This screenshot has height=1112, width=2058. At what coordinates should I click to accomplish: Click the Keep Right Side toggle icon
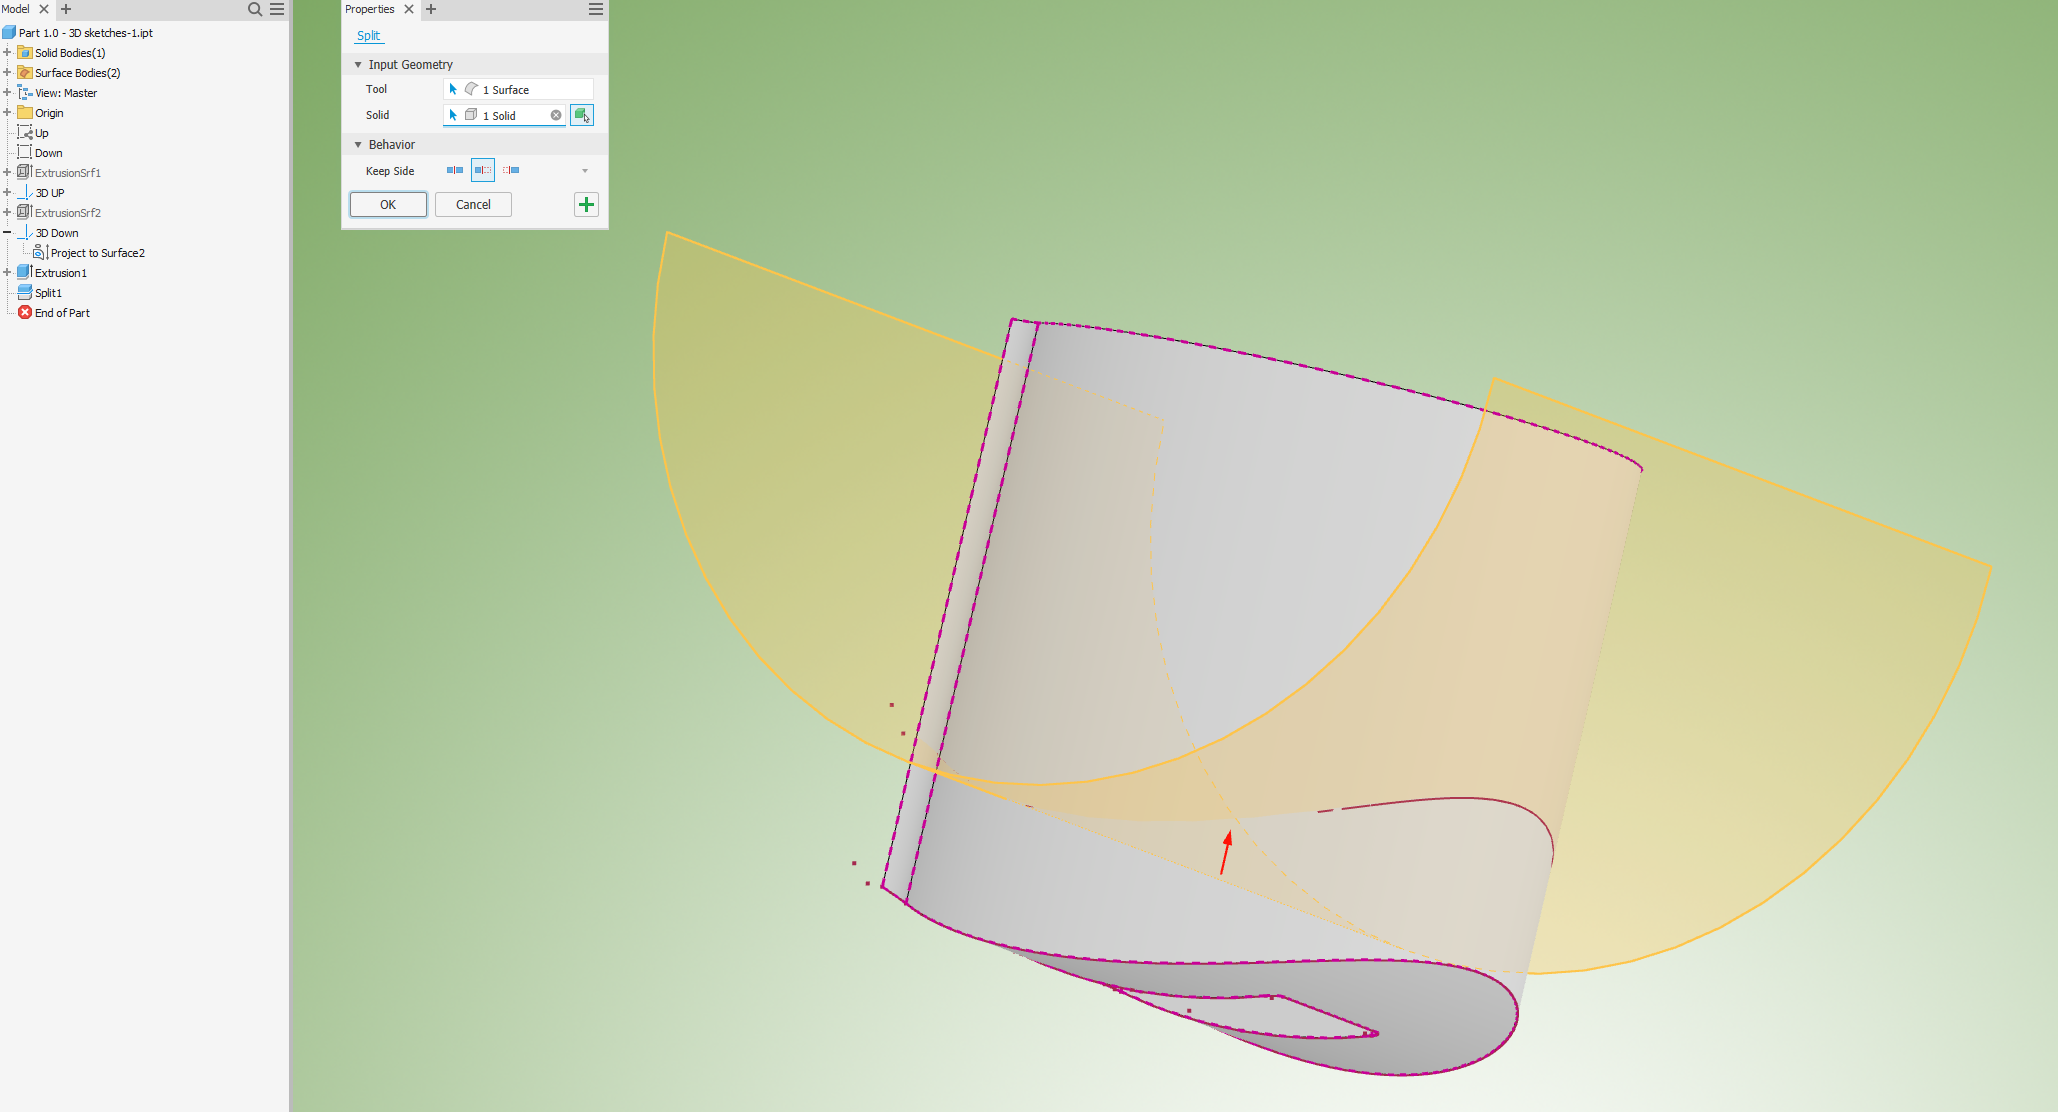[511, 170]
